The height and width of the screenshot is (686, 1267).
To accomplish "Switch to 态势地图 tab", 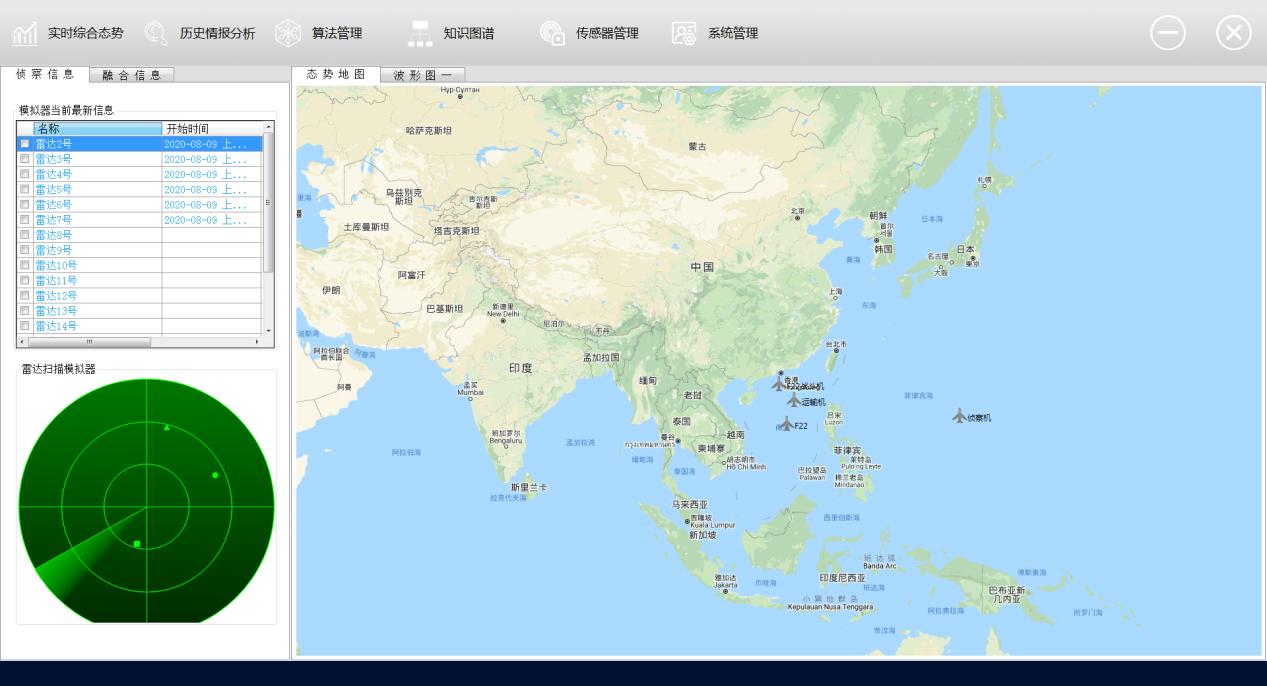I will pos(336,74).
